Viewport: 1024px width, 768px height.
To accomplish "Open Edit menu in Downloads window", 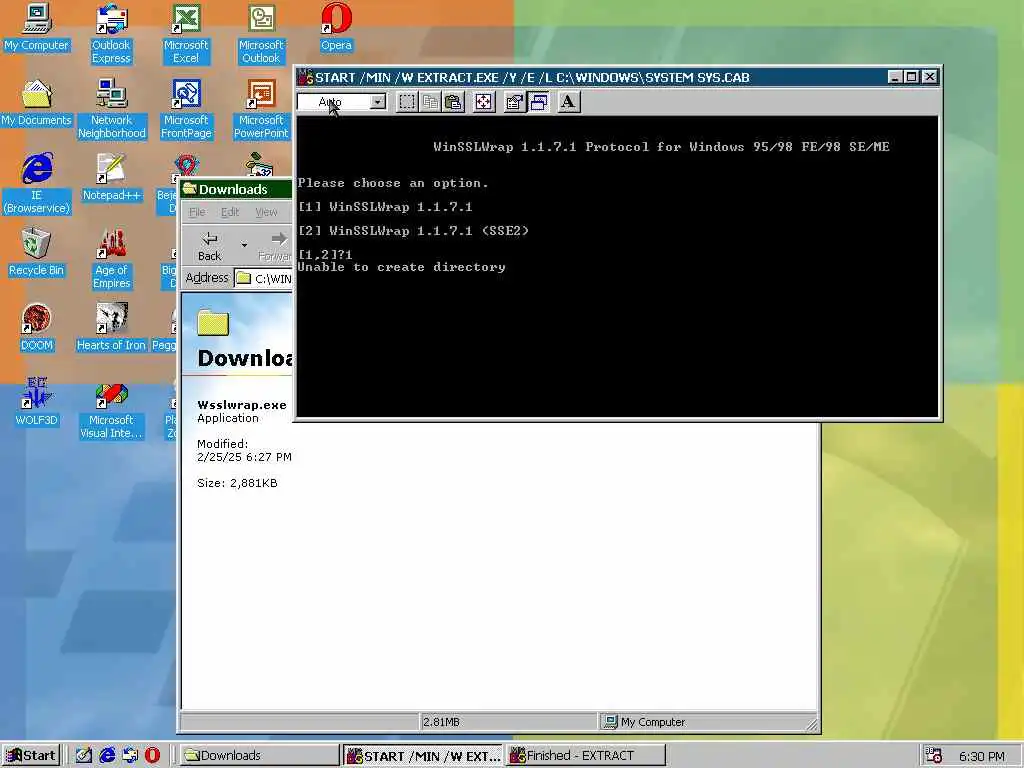I will point(230,212).
